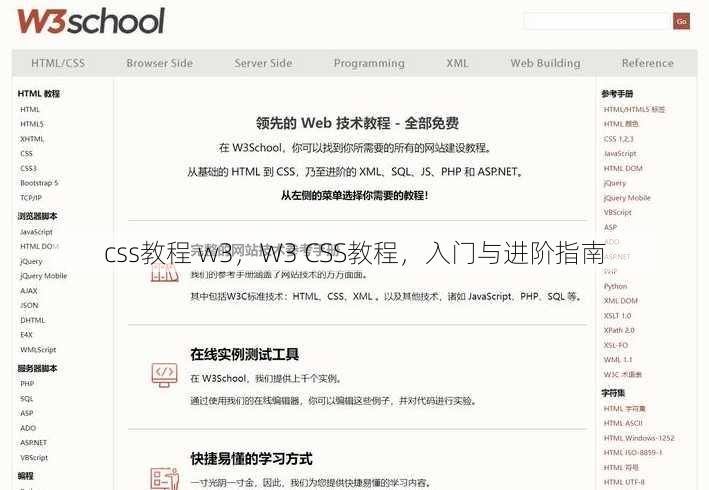Open the ASP.NET link in left sidebar
709x490 pixels.
[33, 443]
